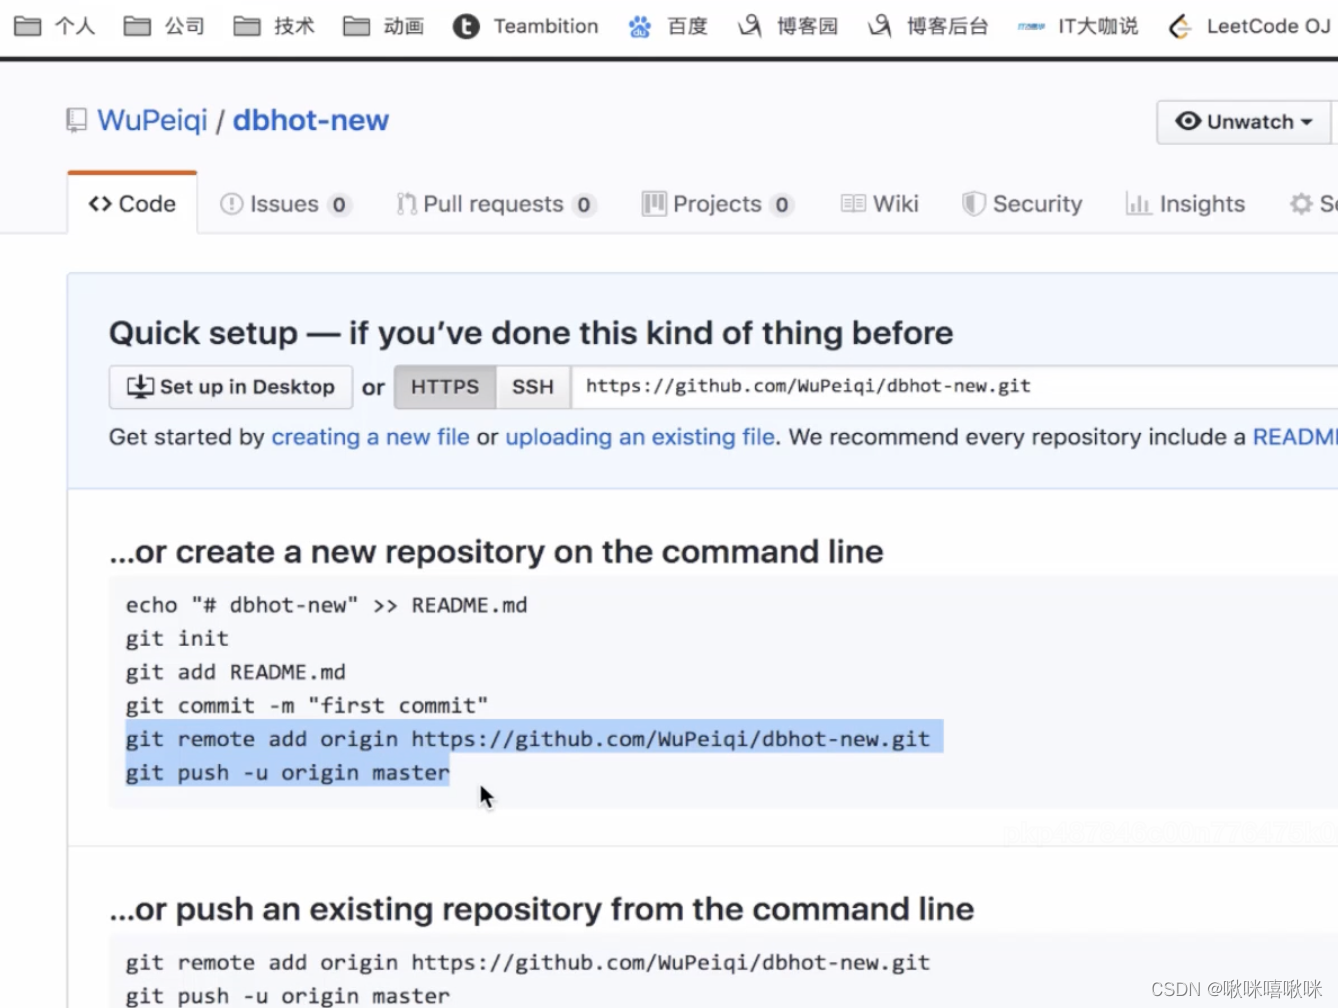Viewport: 1338px width, 1008px height.
Task: Click the Pull requests tab icon
Action: coord(406,204)
